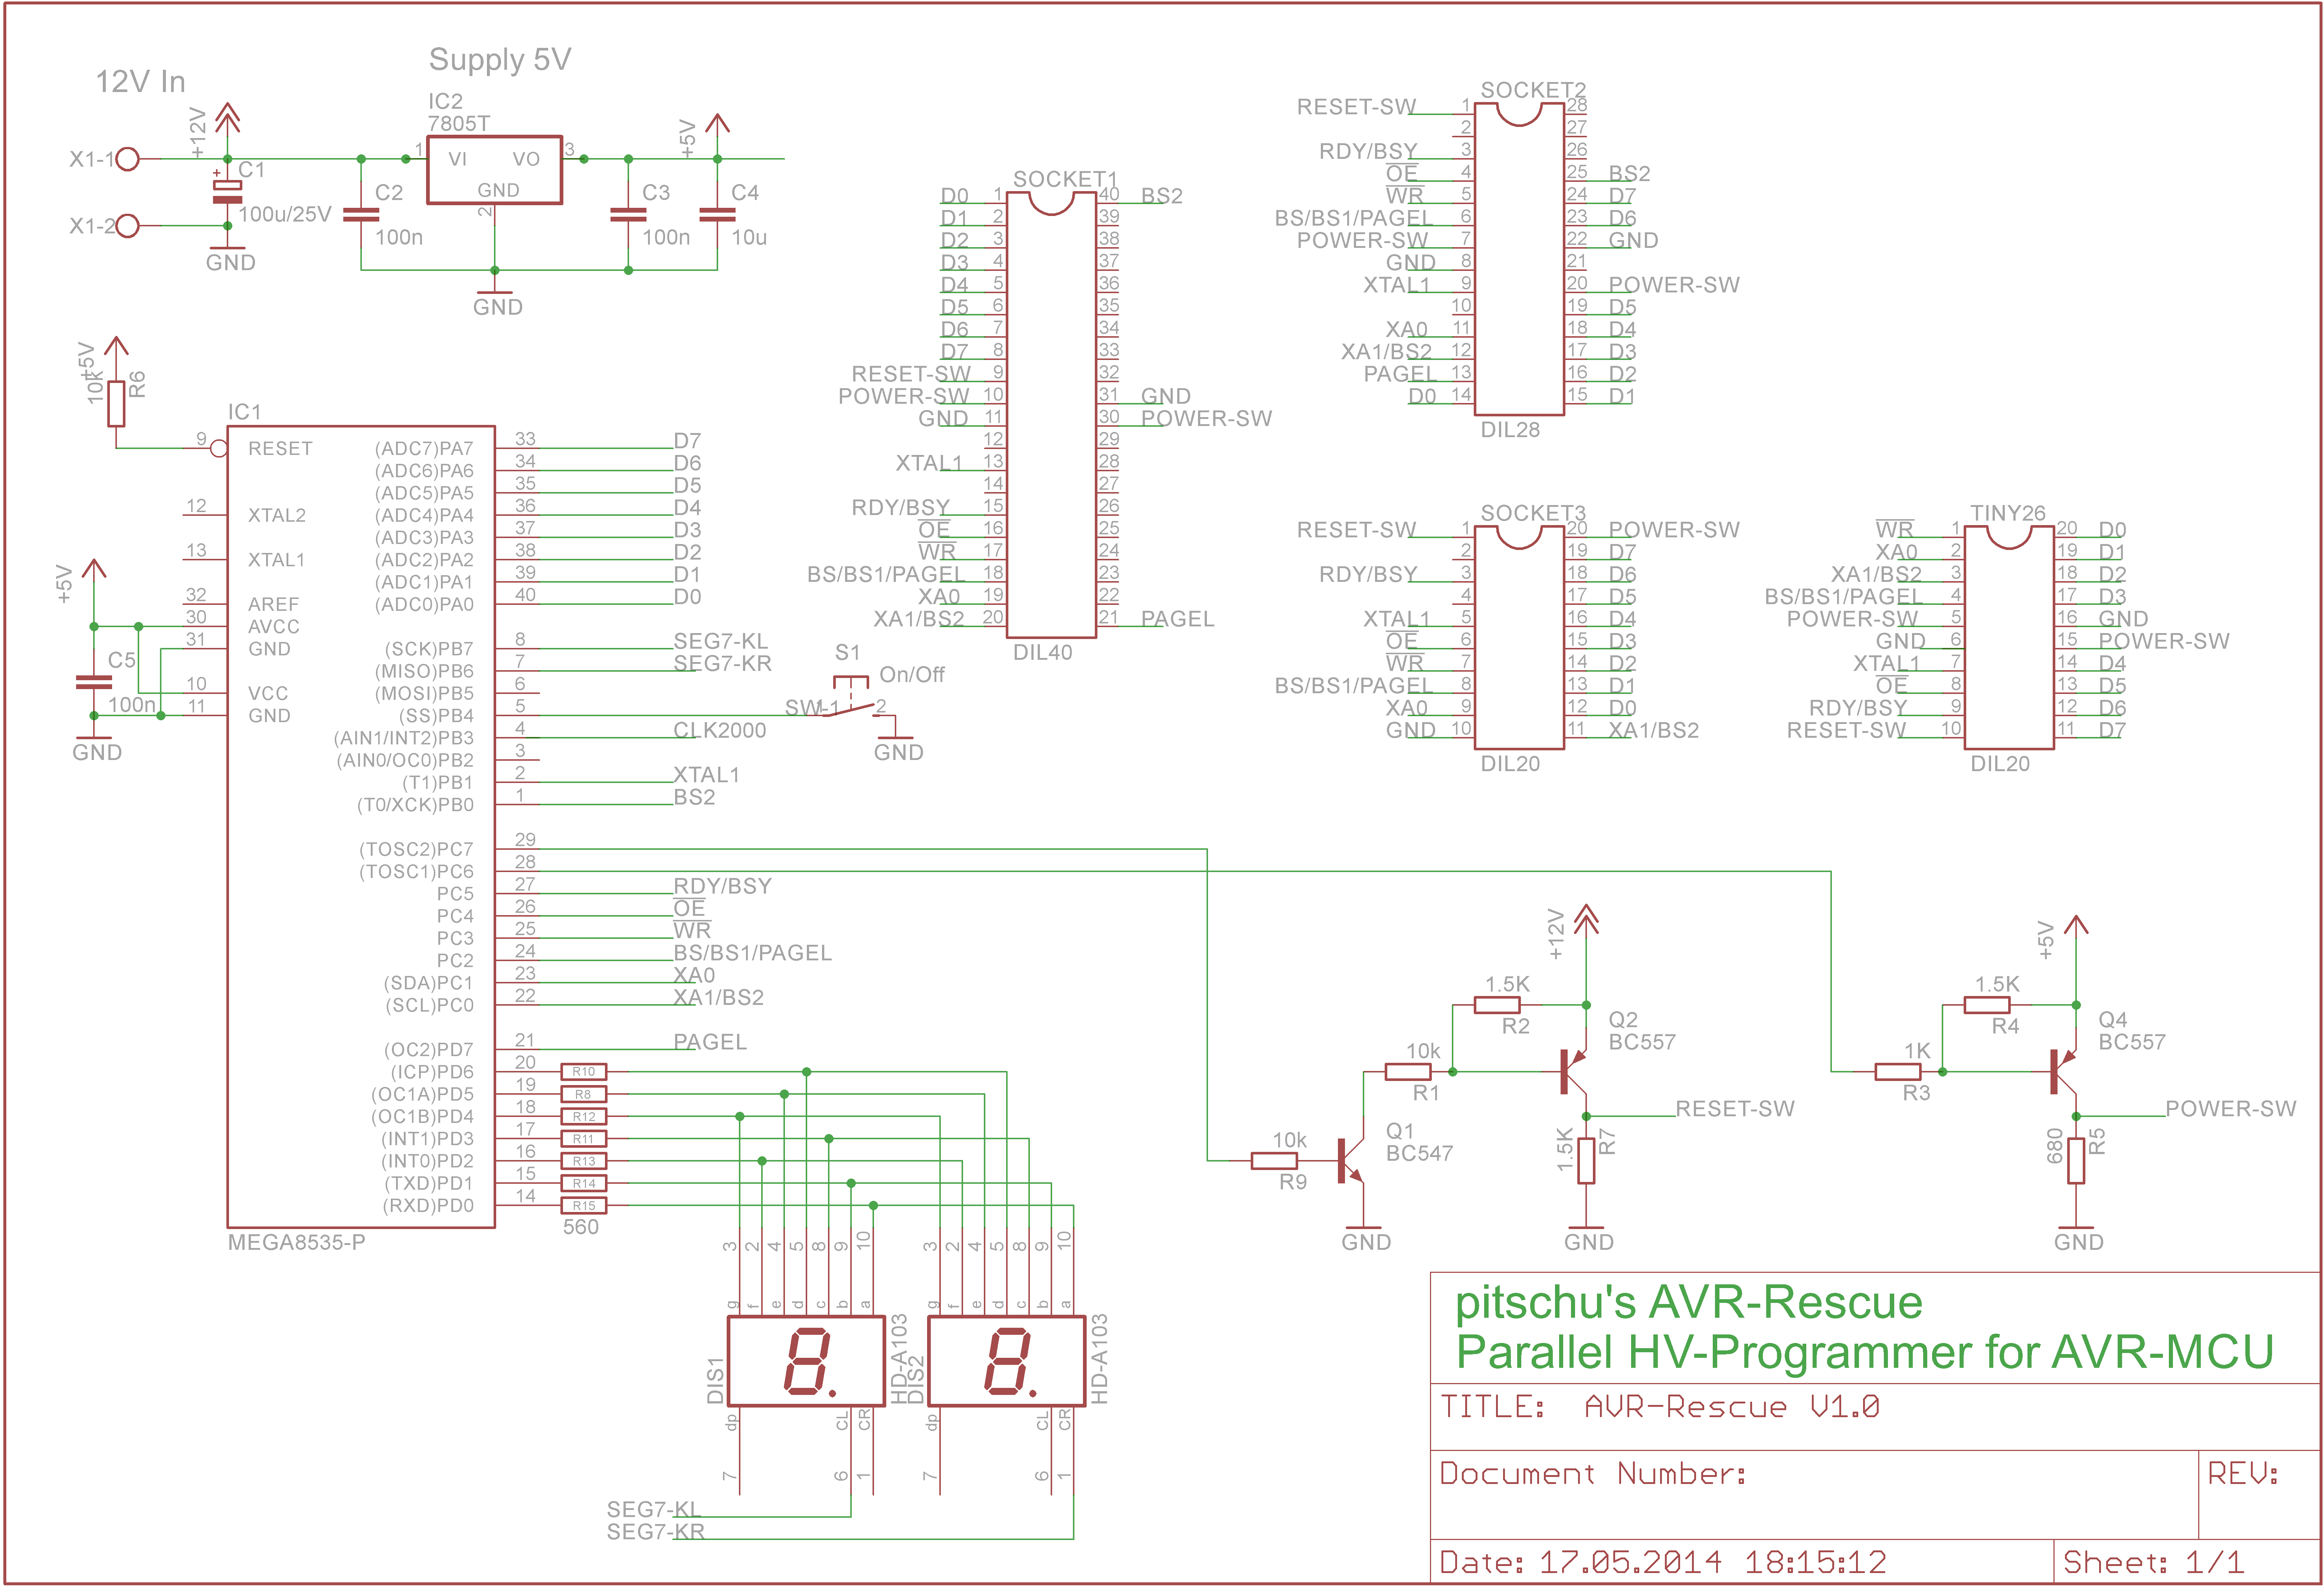The width and height of the screenshot is (2324, 1589).
Task: Click the Q4 BC557 transistor symbol
Action: pyautogui.click(x=2063, y=1072)
